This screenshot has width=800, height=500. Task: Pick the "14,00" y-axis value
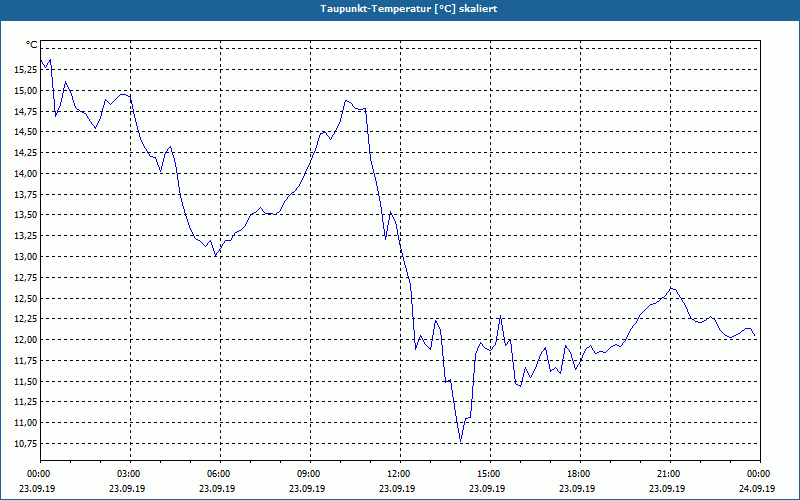click(26, 174)
